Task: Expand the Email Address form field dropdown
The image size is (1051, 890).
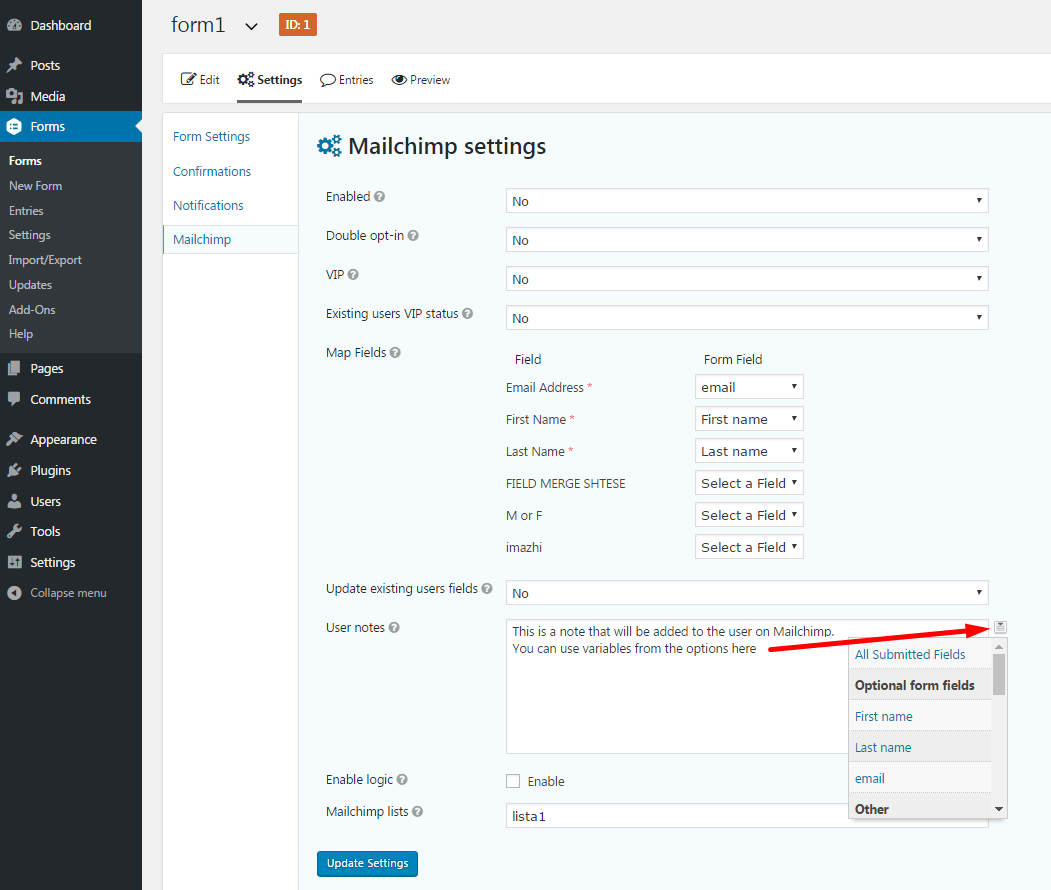Action: coord(748,387)
